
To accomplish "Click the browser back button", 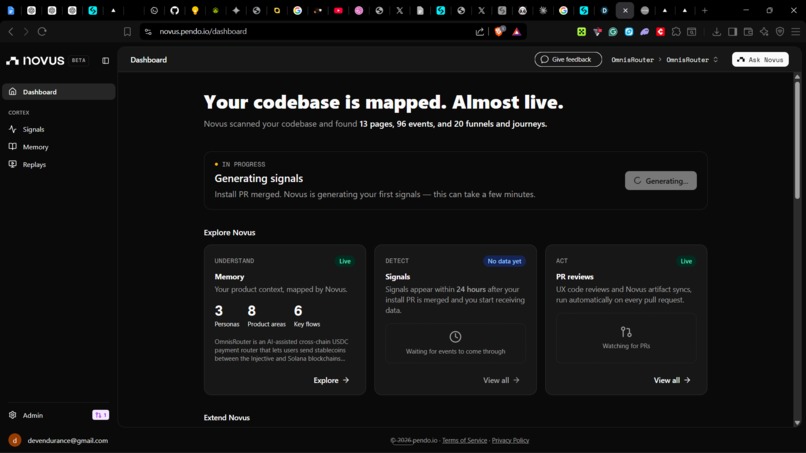I will coord(11,31).
